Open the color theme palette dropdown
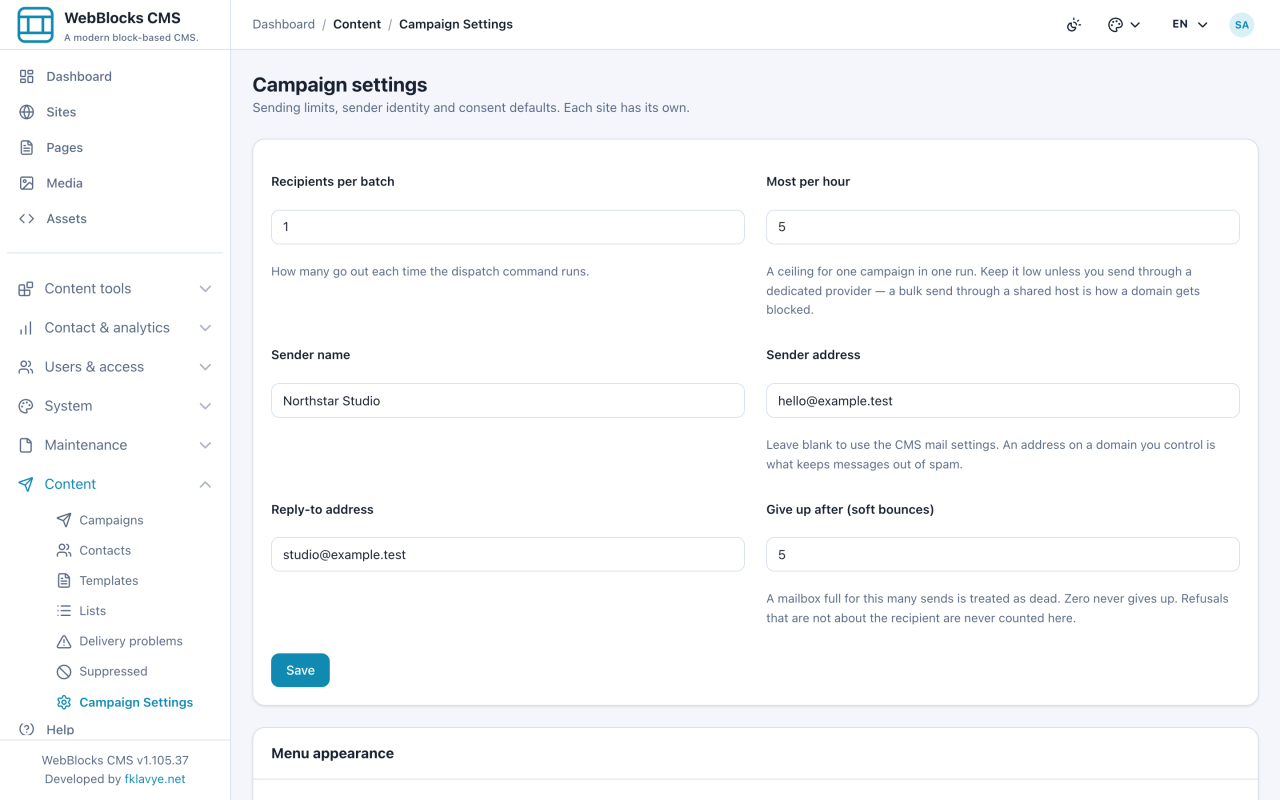 click(1124, 25)
